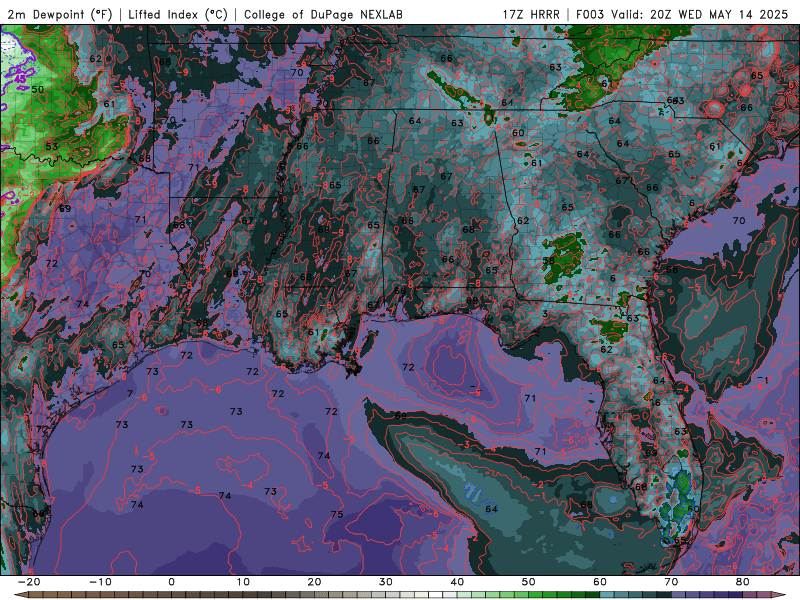Screen dimensions: 800x600
Task: Click the "53" dewpoint value on the map
Action: tap(52, 146)
